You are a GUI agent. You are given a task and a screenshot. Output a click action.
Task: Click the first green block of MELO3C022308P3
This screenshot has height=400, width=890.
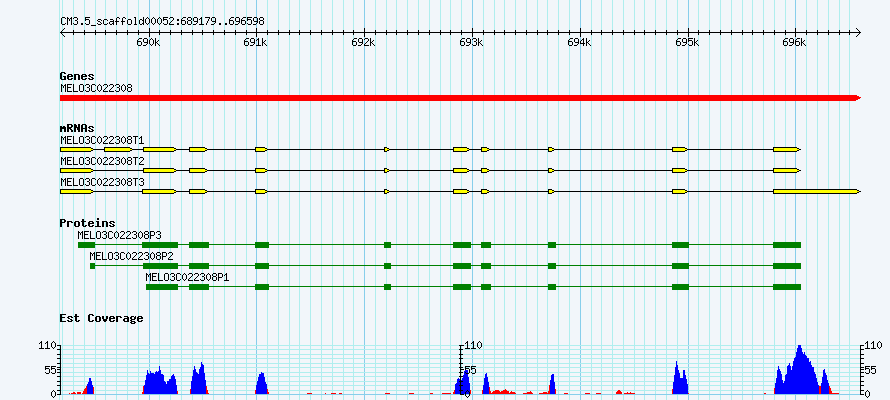pyautogui.click(x=86, y=245)
